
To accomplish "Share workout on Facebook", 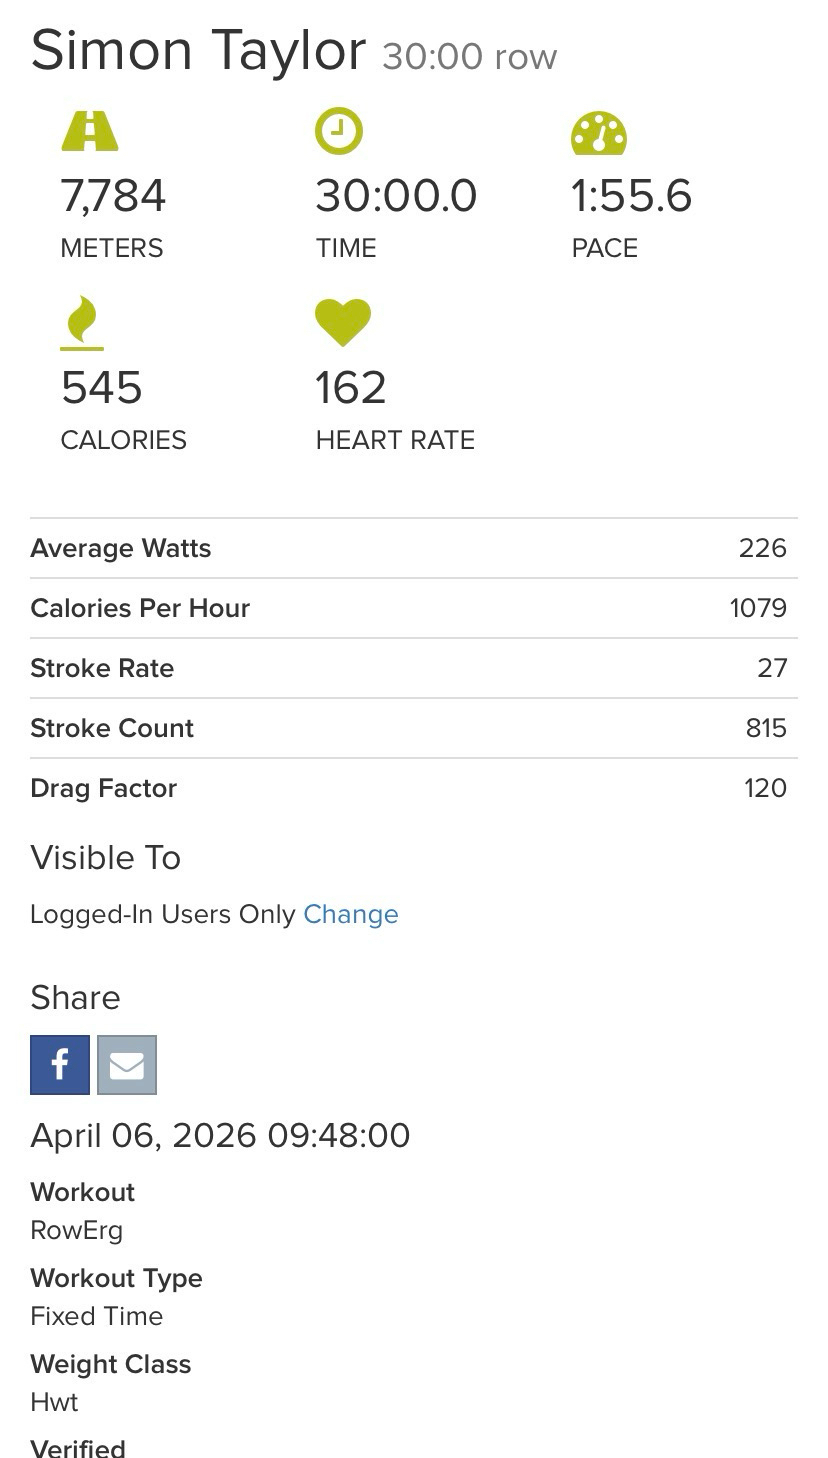I will 60,1065.
